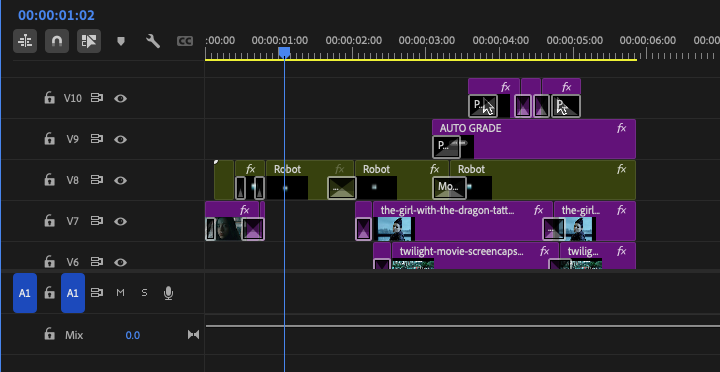This screenshot has height=372, width=720.
Task: Toggle lock on track V6
Action: 49,261
